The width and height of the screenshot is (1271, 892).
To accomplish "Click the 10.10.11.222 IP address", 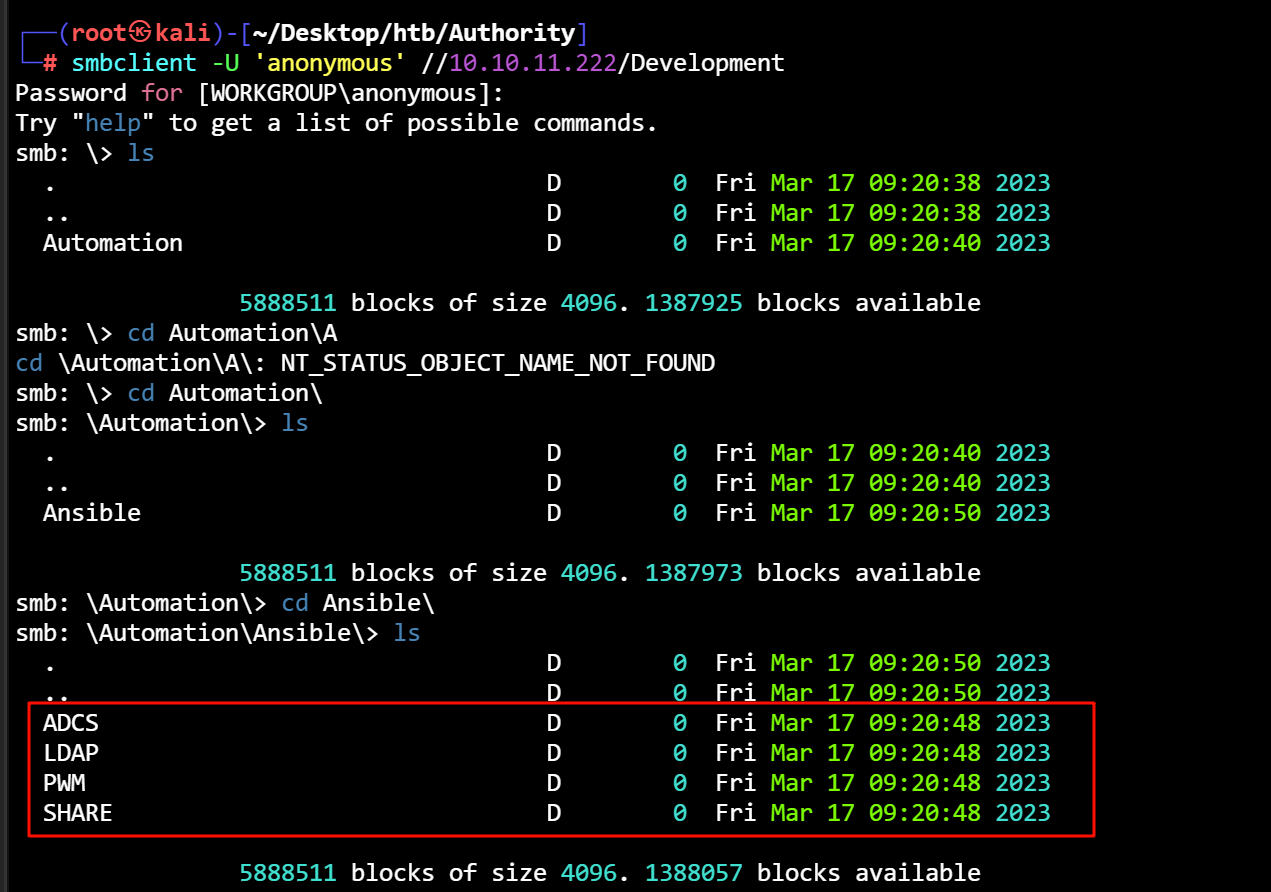I will click(x=532, y=63).
